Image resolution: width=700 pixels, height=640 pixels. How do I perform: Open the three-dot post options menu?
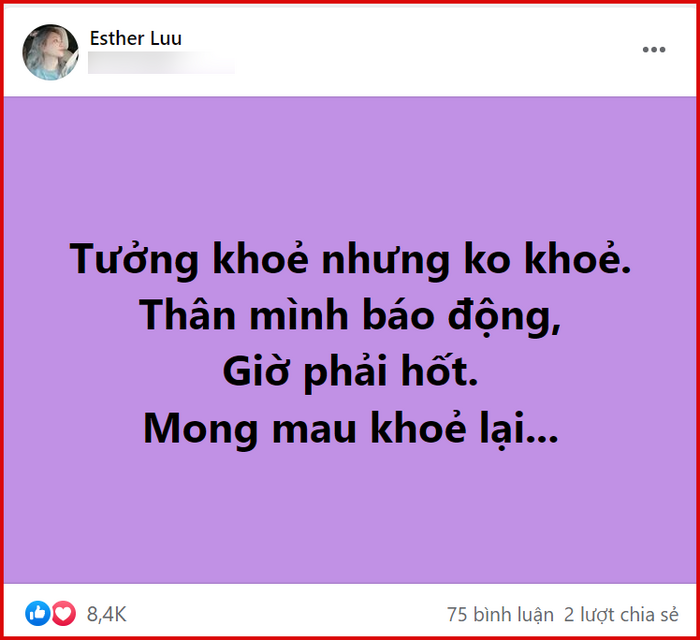(x=654, y=50)
